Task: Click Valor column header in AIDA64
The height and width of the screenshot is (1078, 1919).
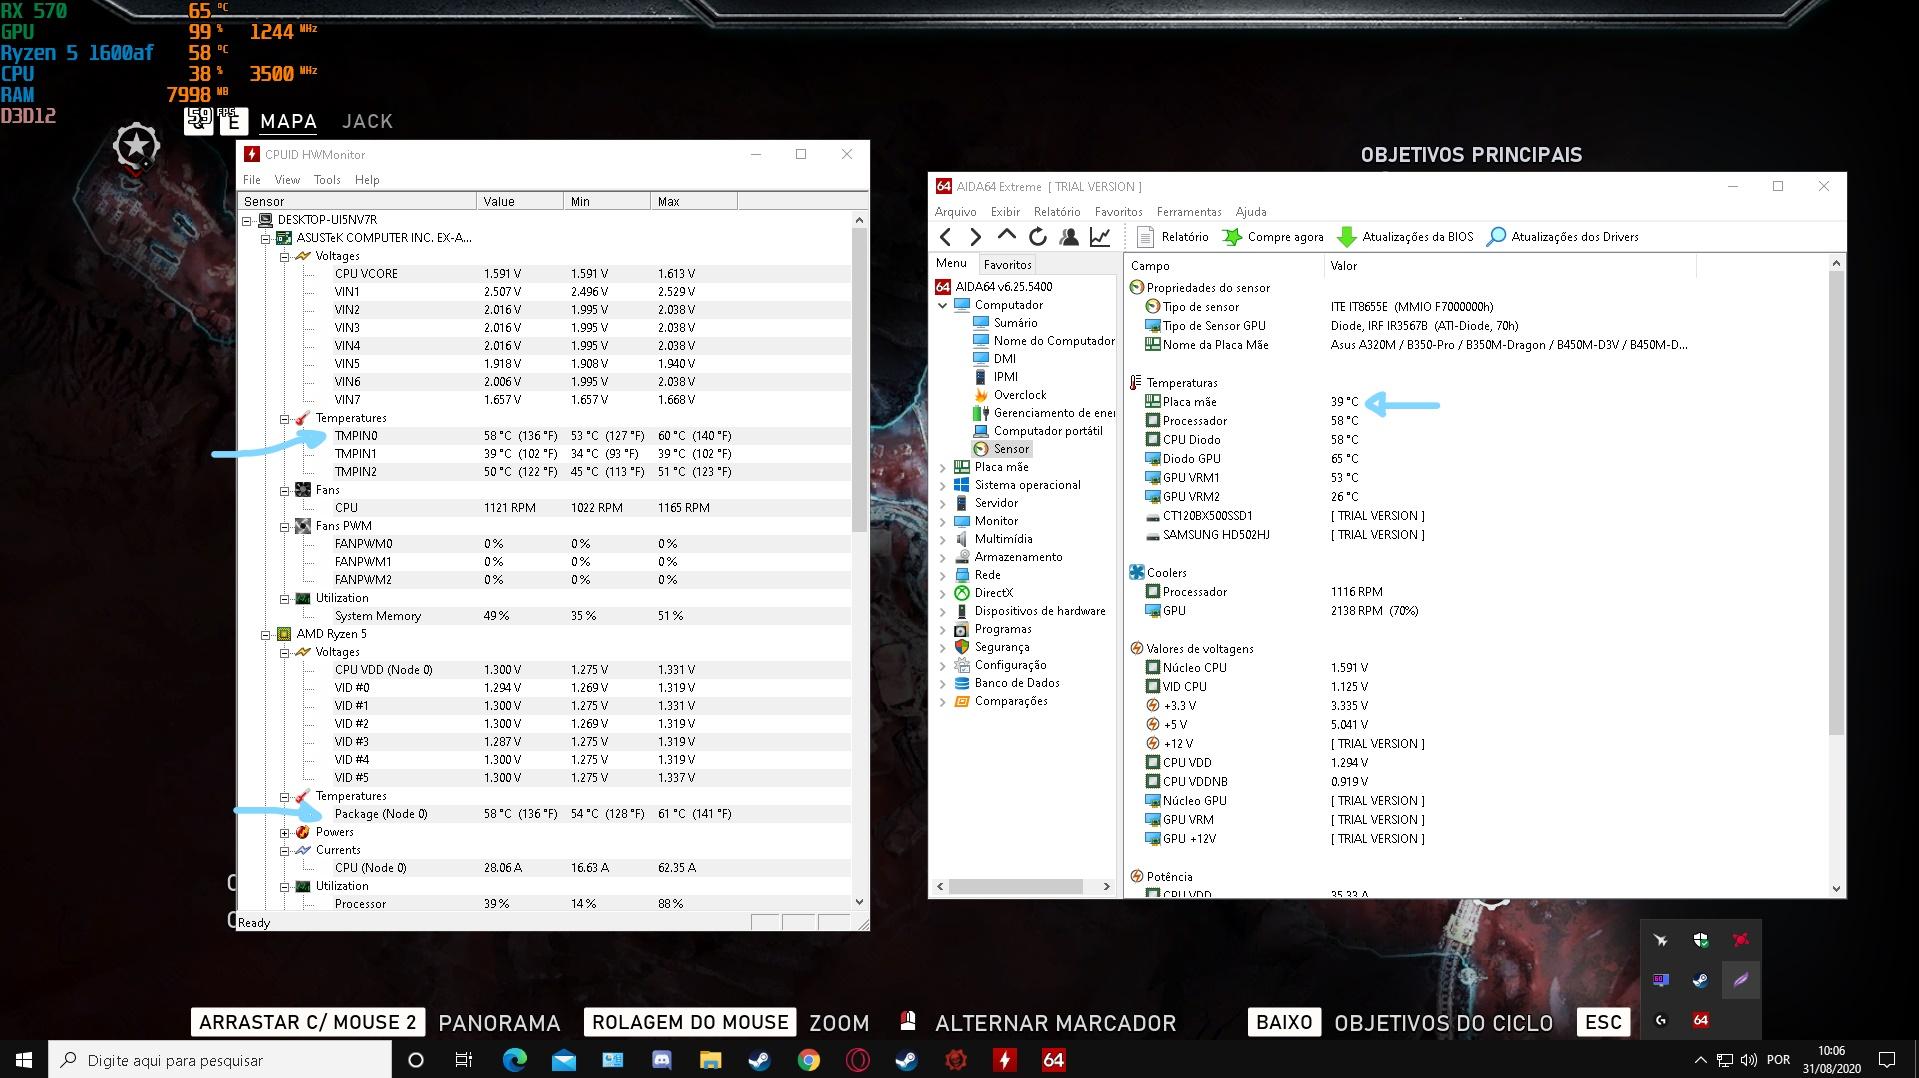Action: pos(1510,266)
